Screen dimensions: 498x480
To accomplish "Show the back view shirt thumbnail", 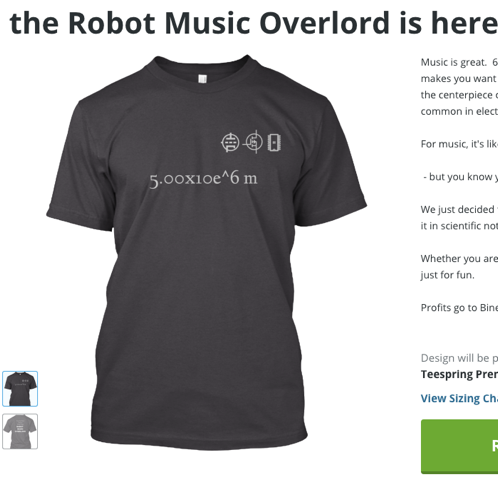I will pyautogui.click(x=20, y=431).
